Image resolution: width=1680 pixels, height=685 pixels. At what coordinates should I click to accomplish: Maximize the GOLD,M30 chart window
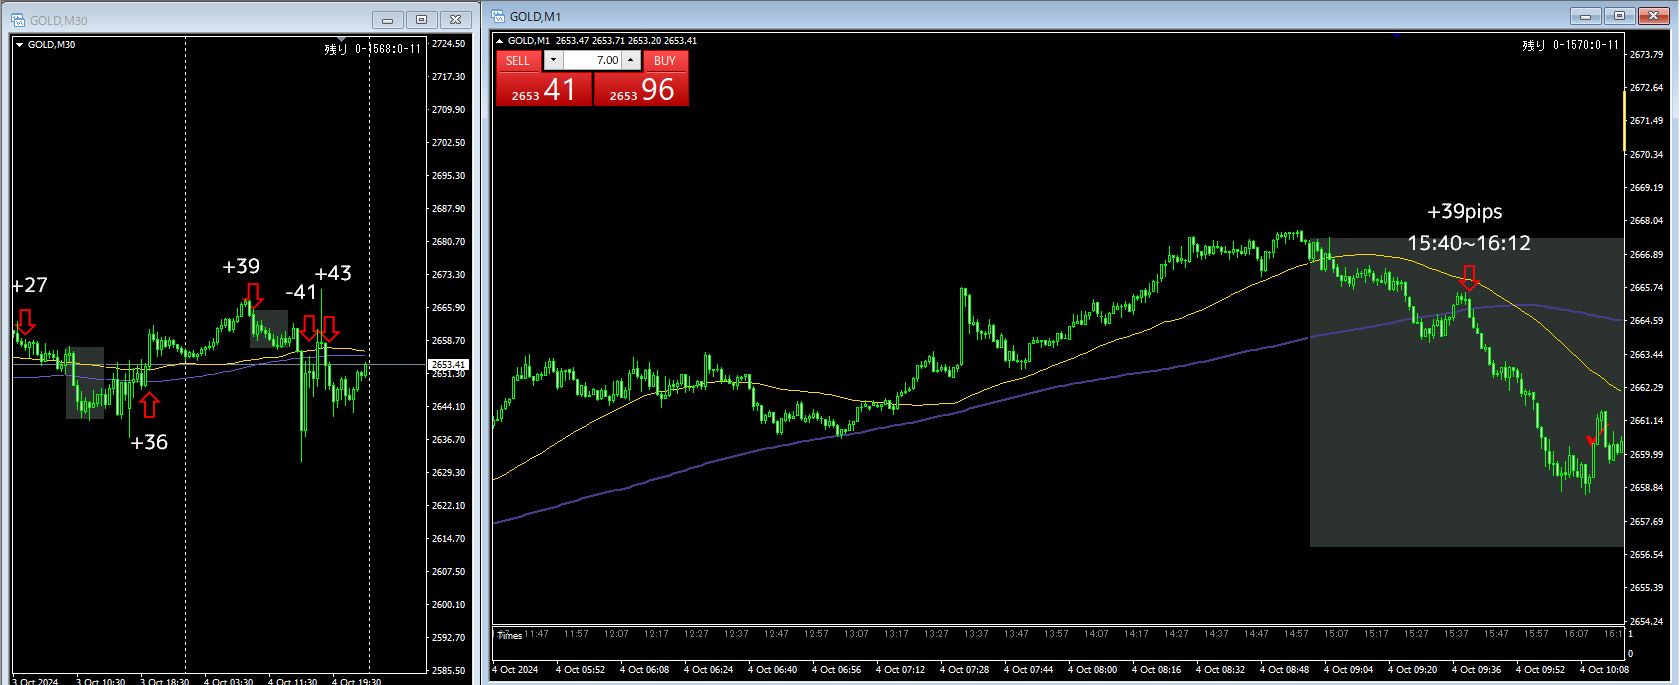422,20
